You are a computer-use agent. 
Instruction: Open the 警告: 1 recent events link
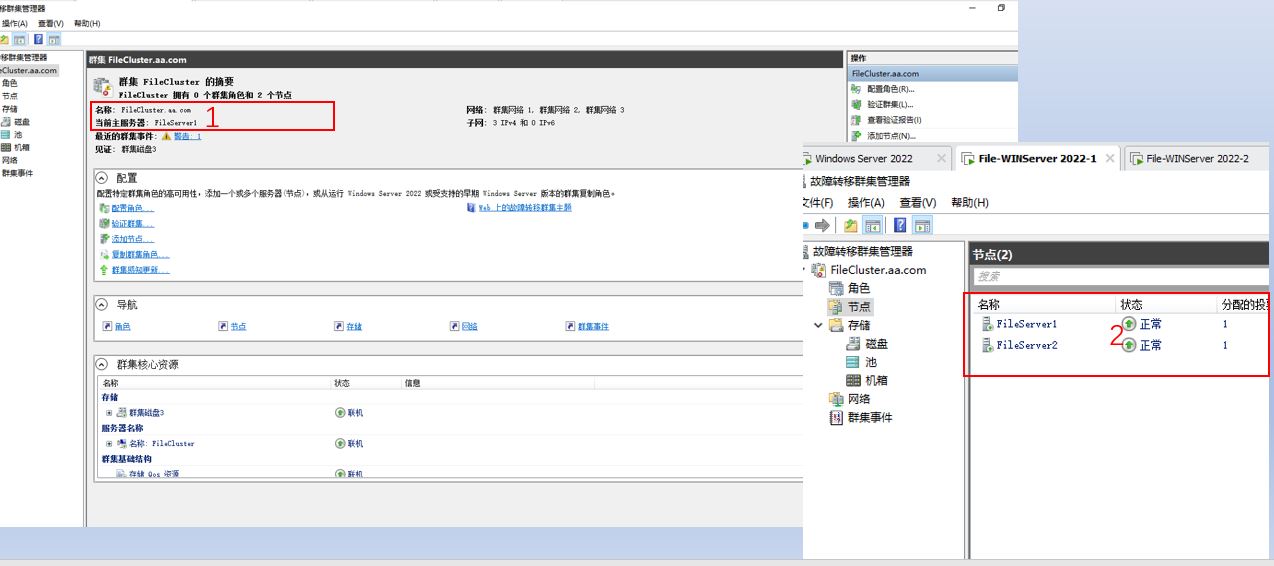click(x=187, y=136)
